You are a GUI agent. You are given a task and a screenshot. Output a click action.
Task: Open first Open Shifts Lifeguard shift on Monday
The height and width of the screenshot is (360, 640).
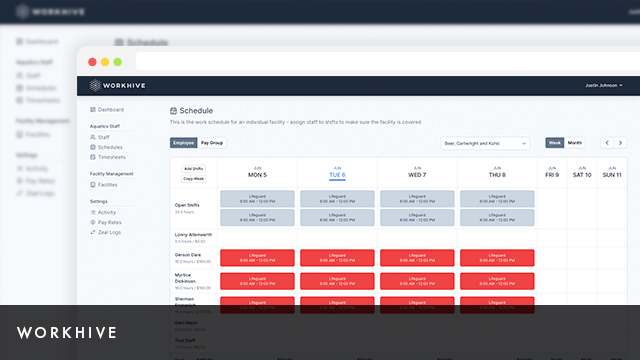pos(257,199)
